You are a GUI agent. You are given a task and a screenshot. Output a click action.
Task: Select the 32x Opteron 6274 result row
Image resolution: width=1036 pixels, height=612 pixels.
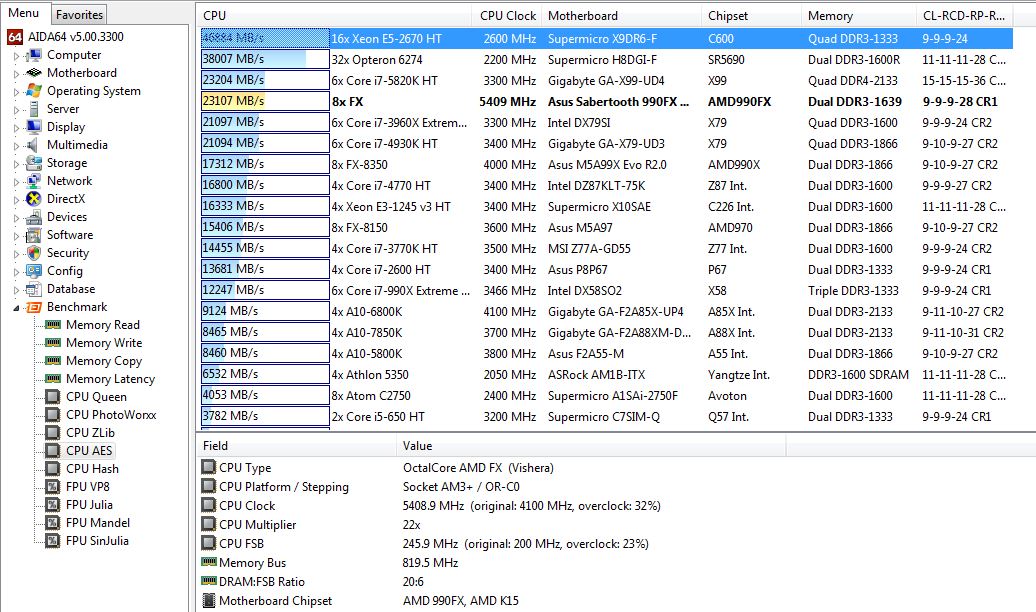coord(606,59)
